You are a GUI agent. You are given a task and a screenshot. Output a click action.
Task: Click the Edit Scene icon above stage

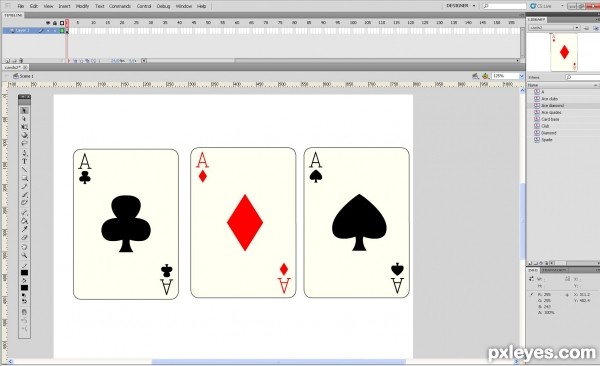[x=475, y=76]
